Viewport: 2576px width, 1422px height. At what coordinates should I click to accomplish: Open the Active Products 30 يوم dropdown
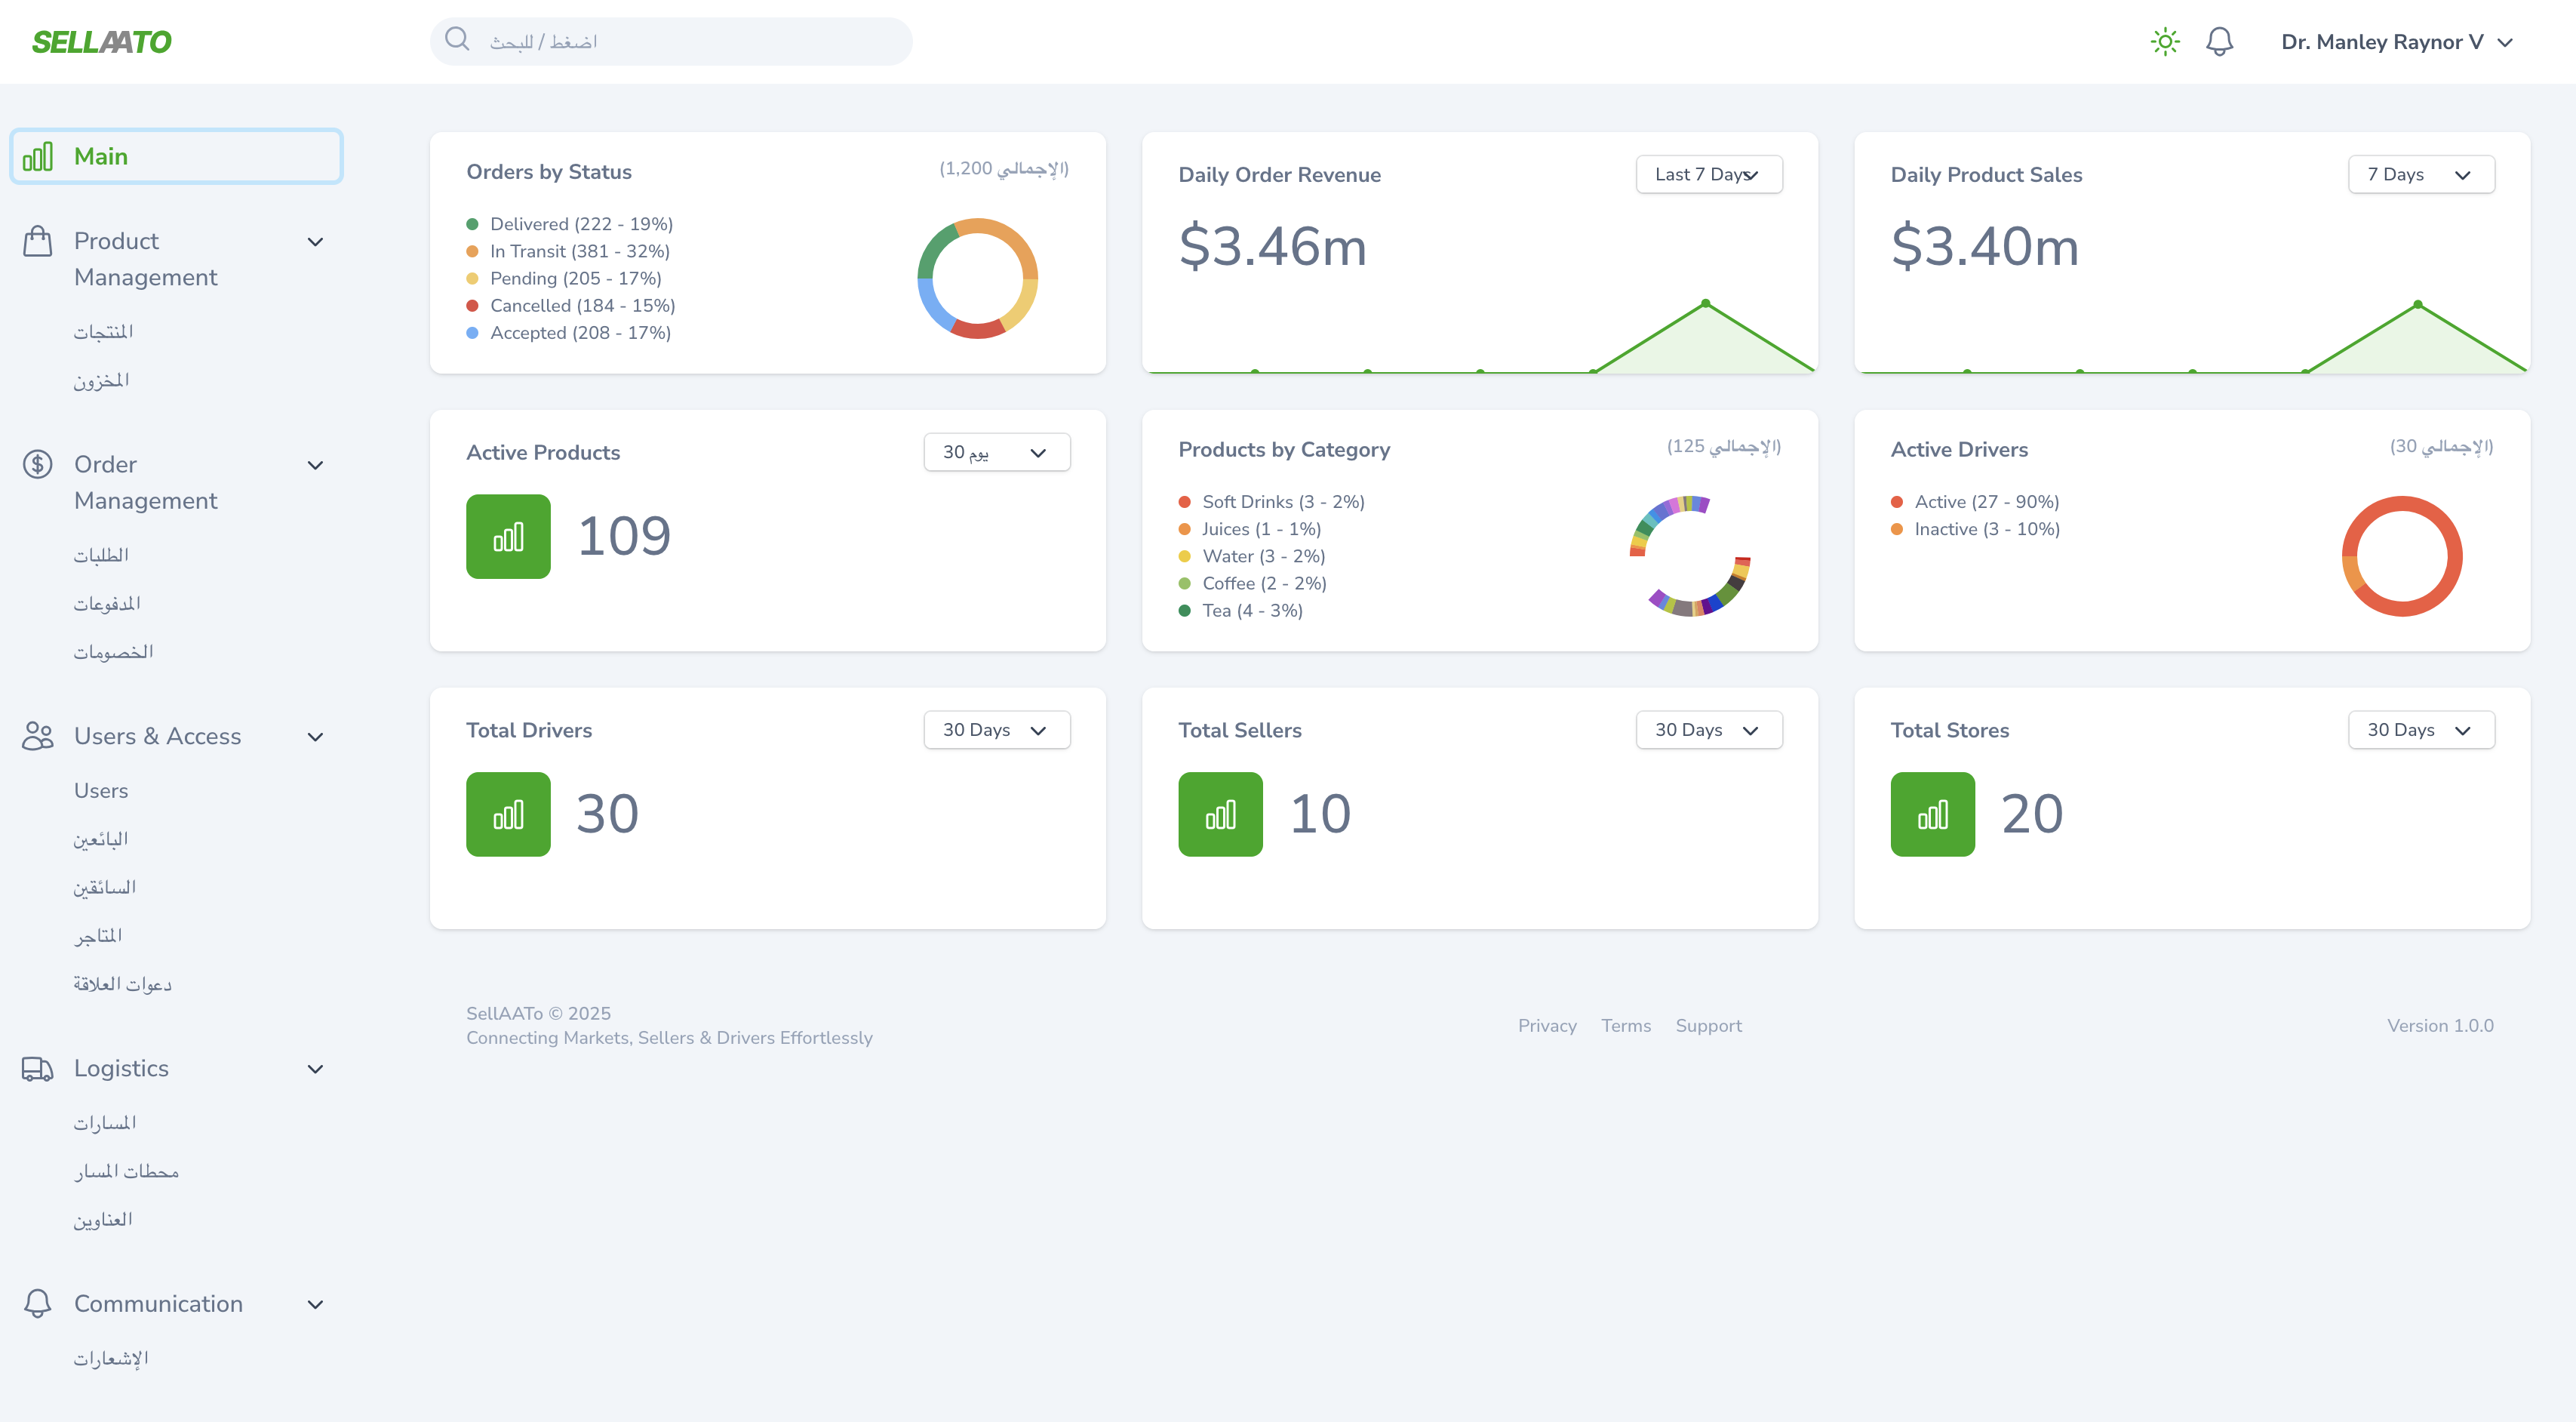(997, 452)
